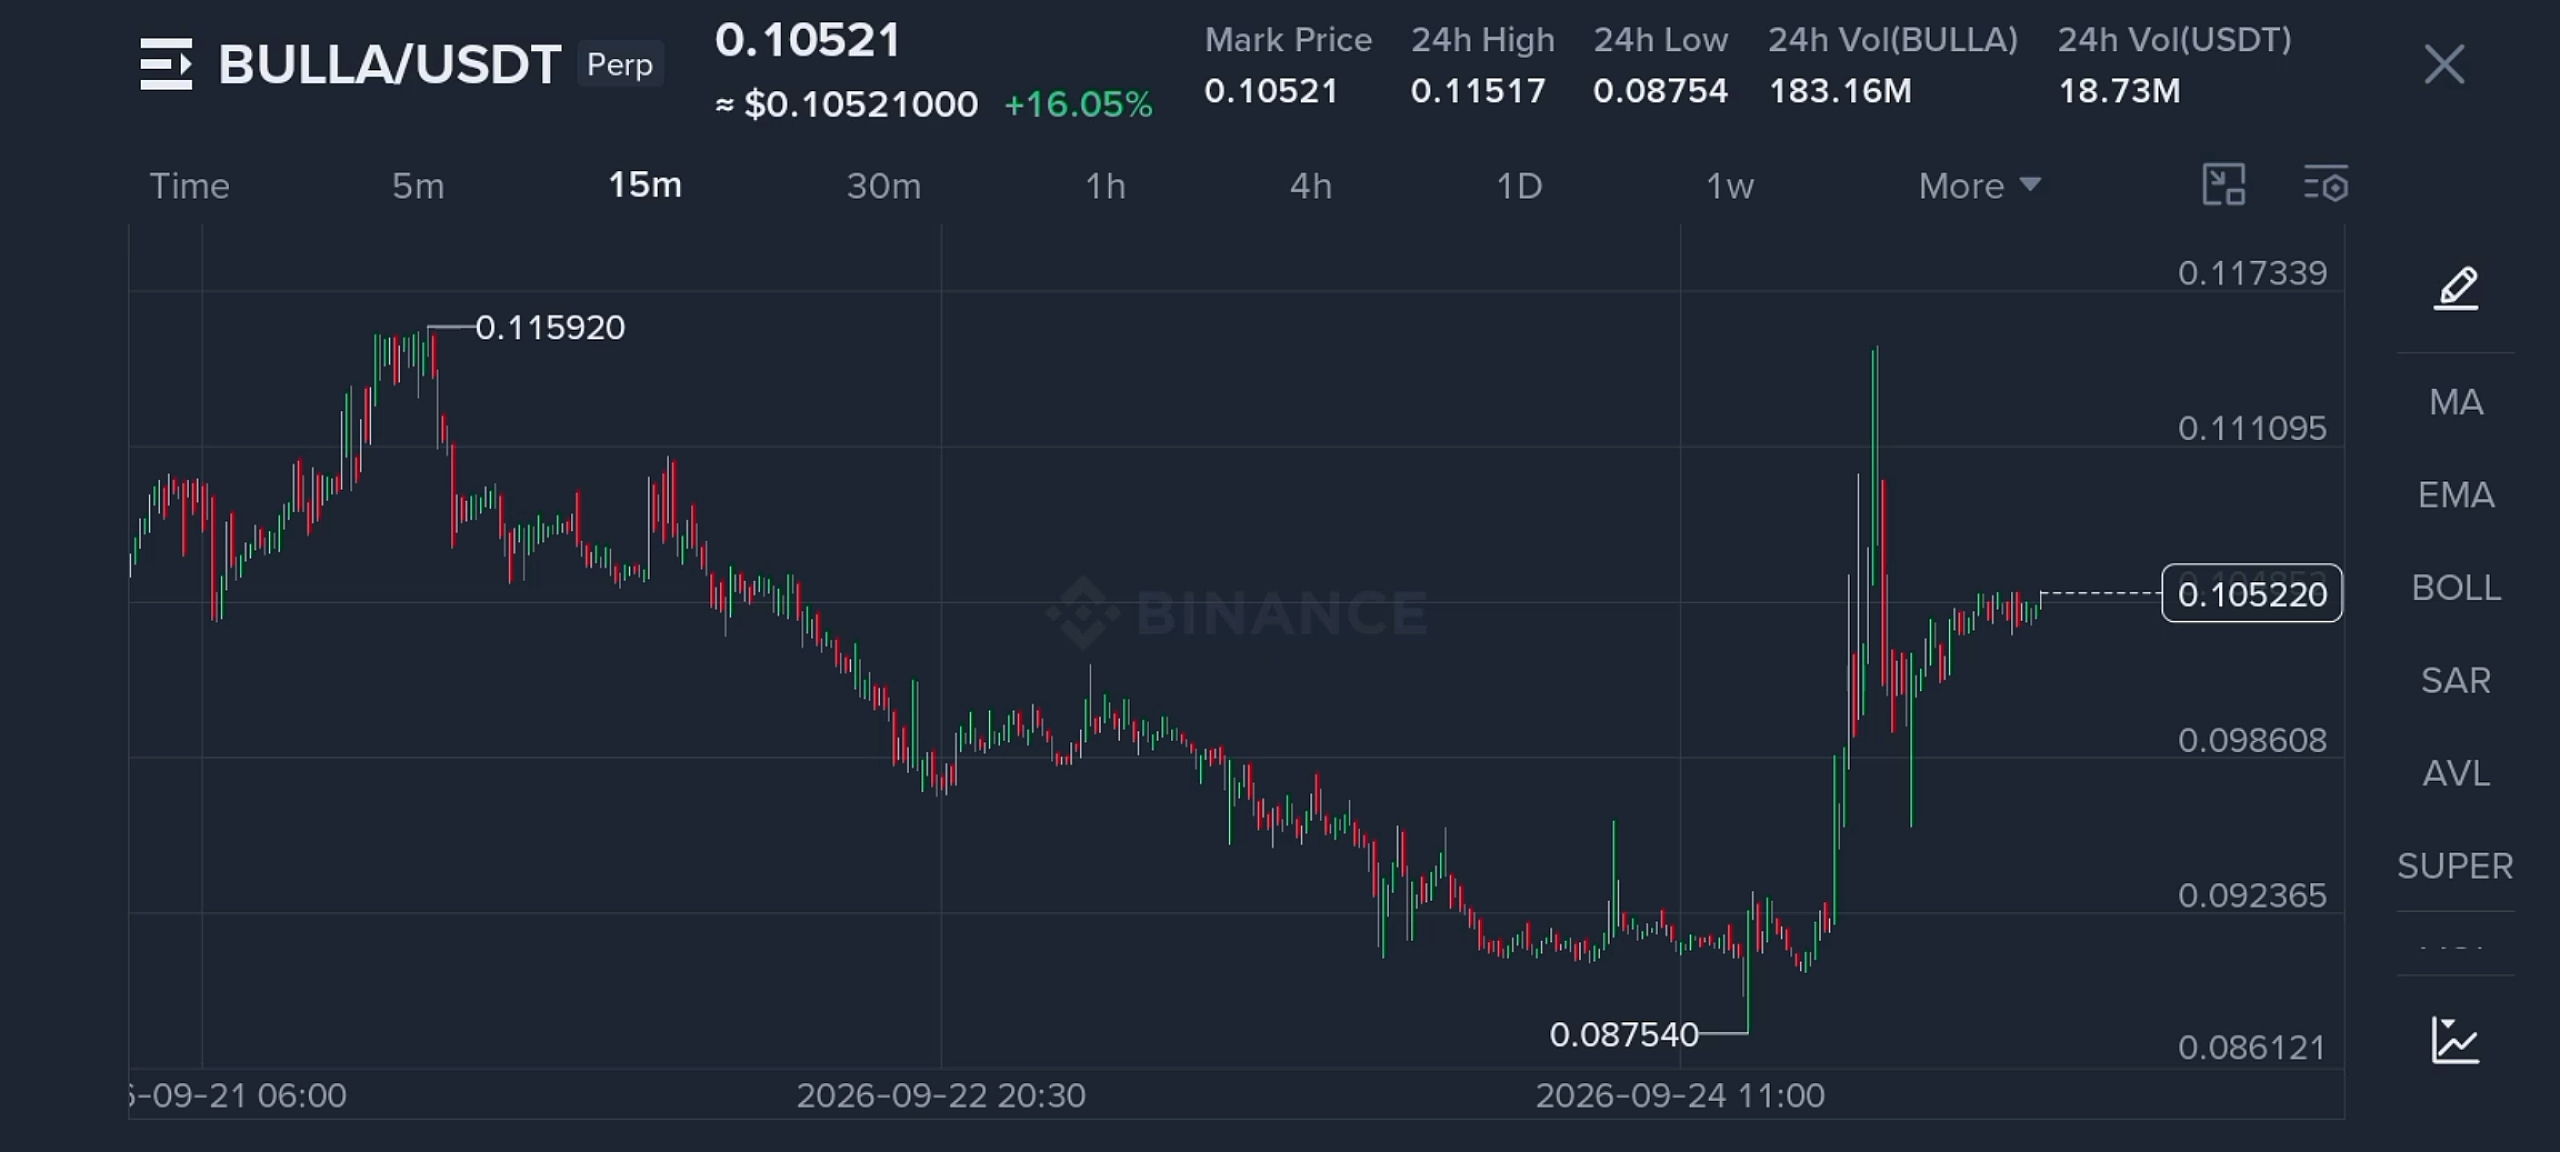Toggle the AVL indicator
The height and width of the screenshot is (1152, 2560).
2456,773
